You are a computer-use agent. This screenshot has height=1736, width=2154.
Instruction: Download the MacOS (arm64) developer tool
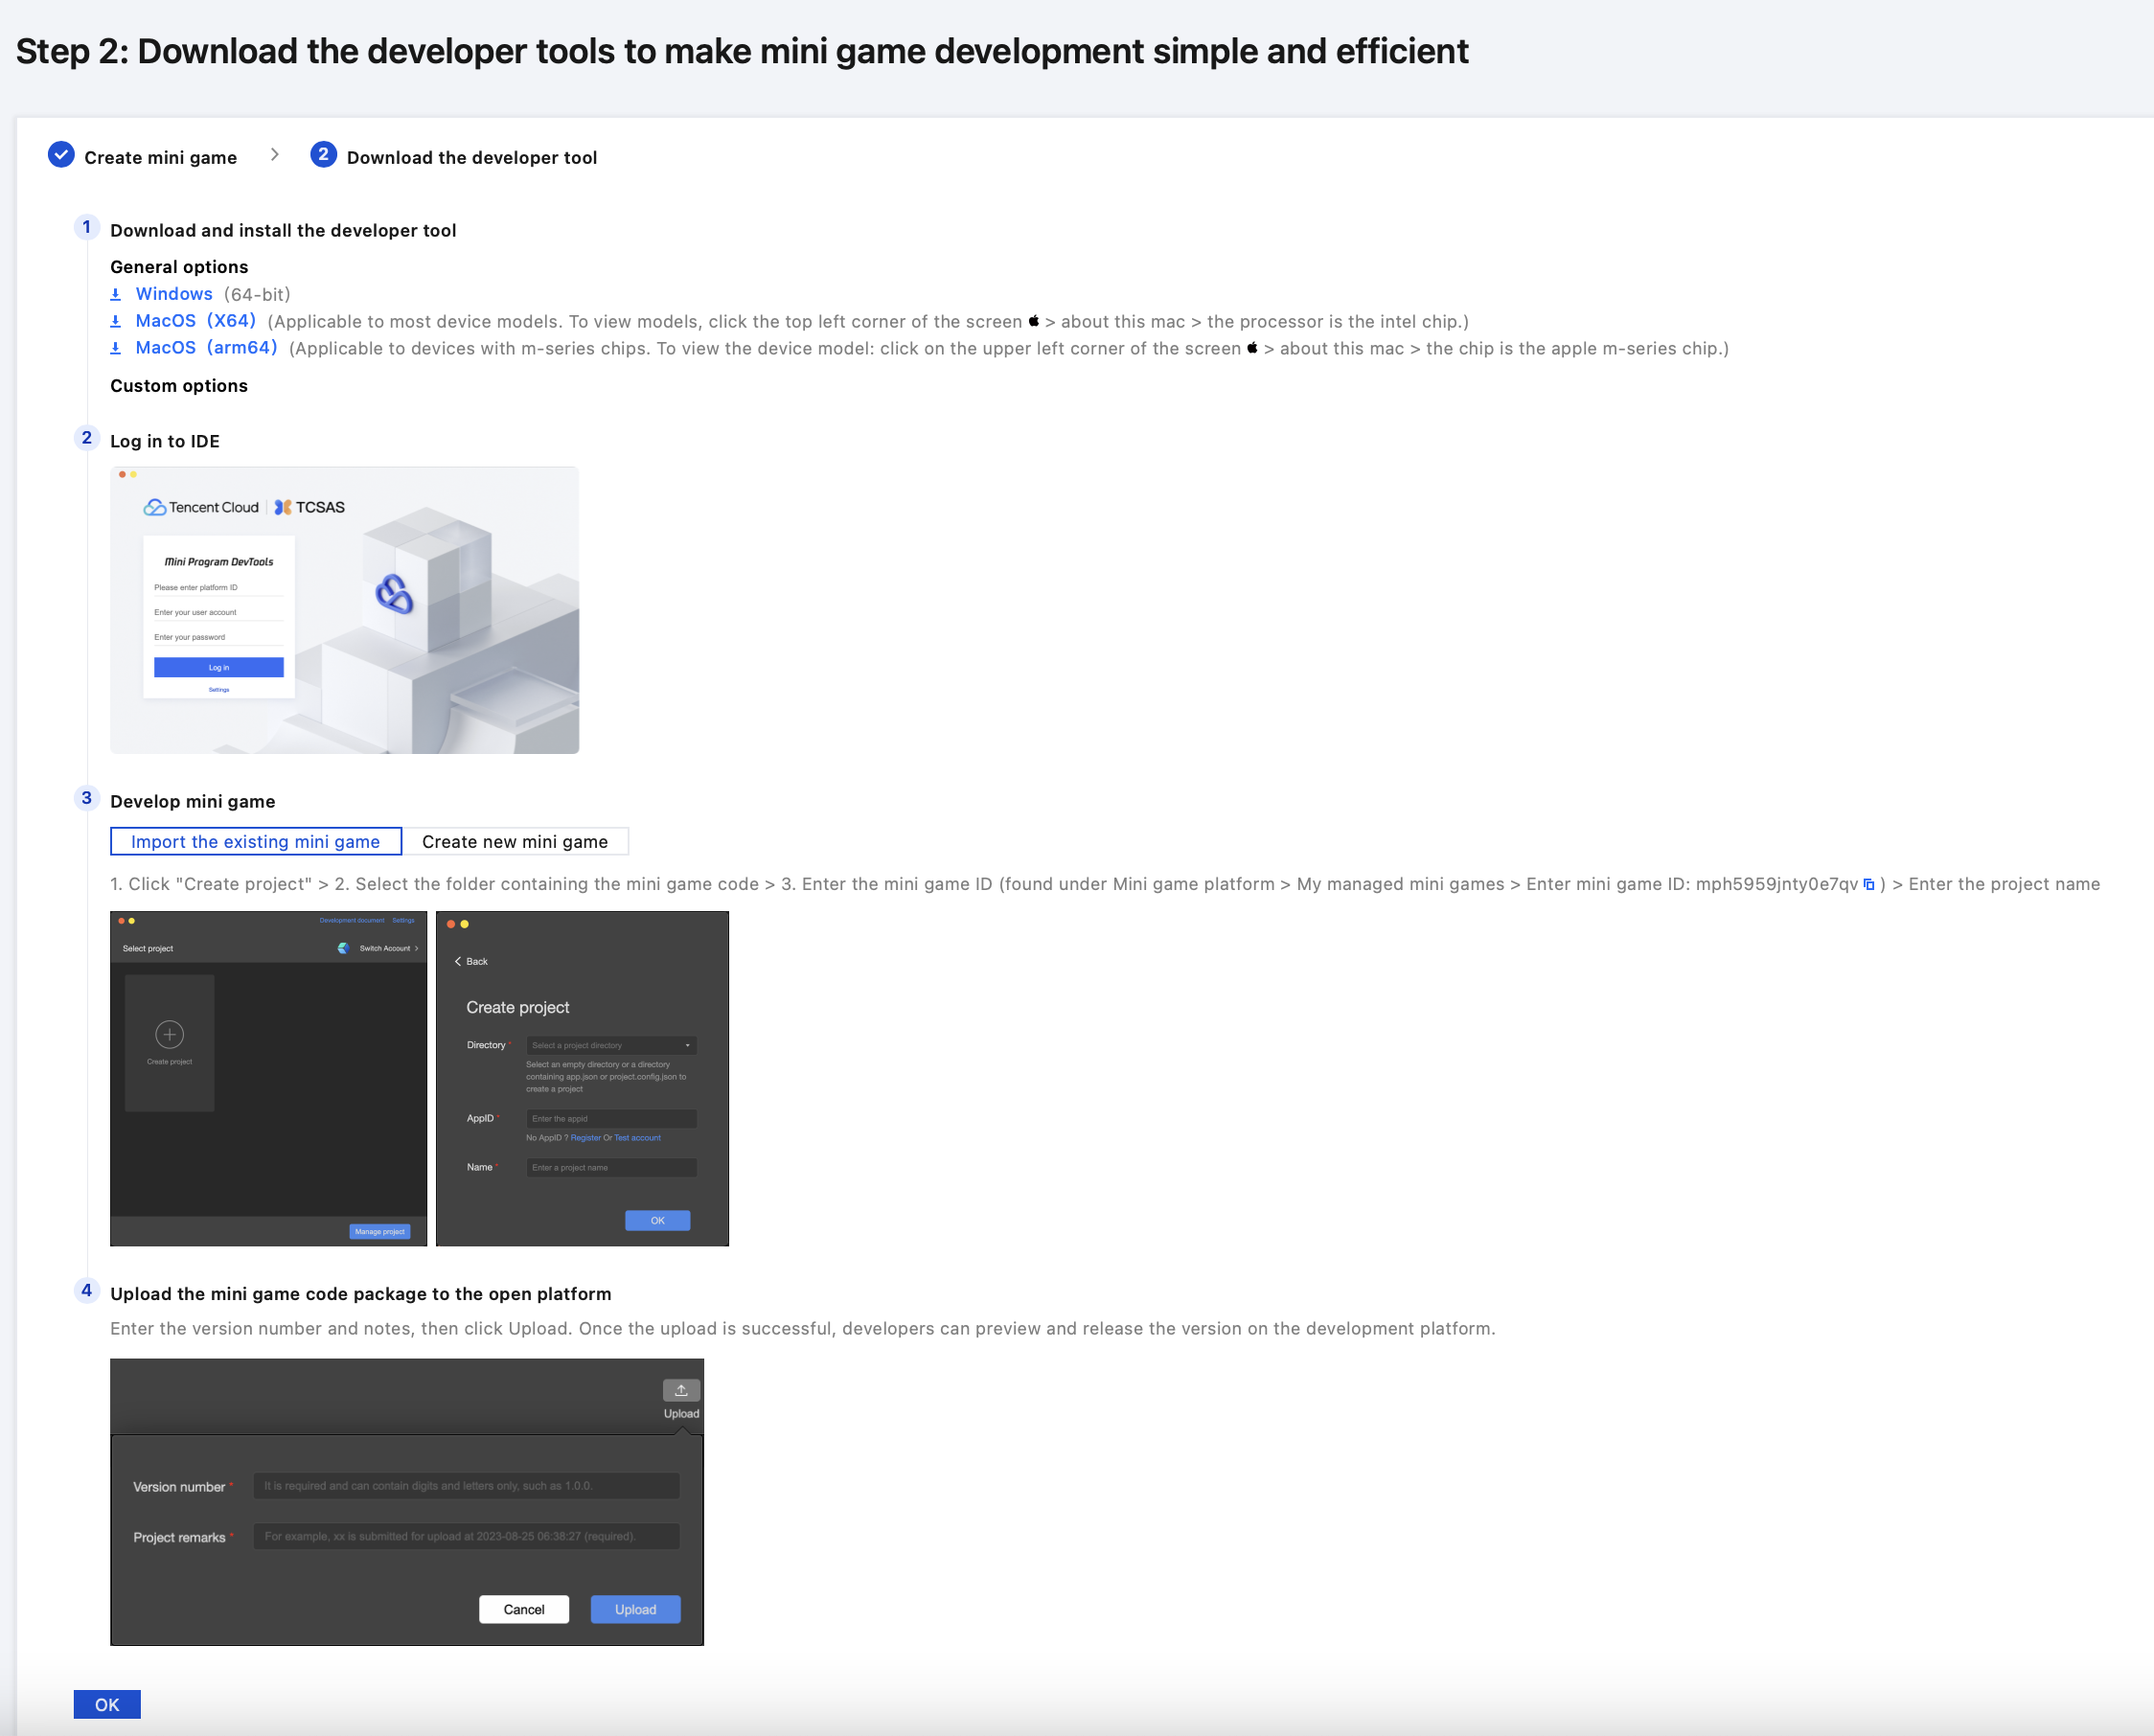coord(206,348)
